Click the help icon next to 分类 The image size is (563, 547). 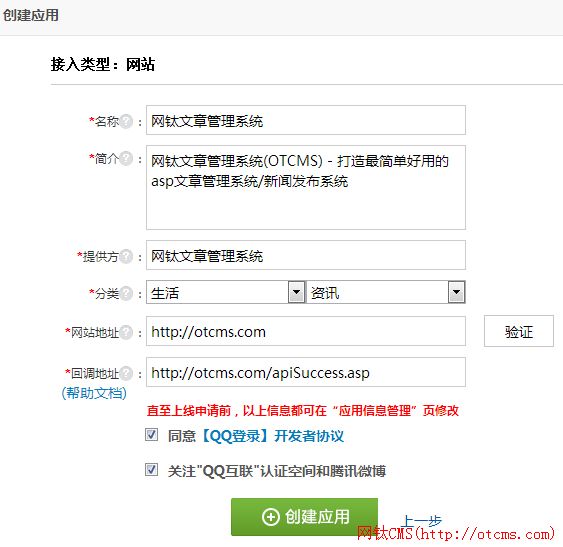pos(126,293)
